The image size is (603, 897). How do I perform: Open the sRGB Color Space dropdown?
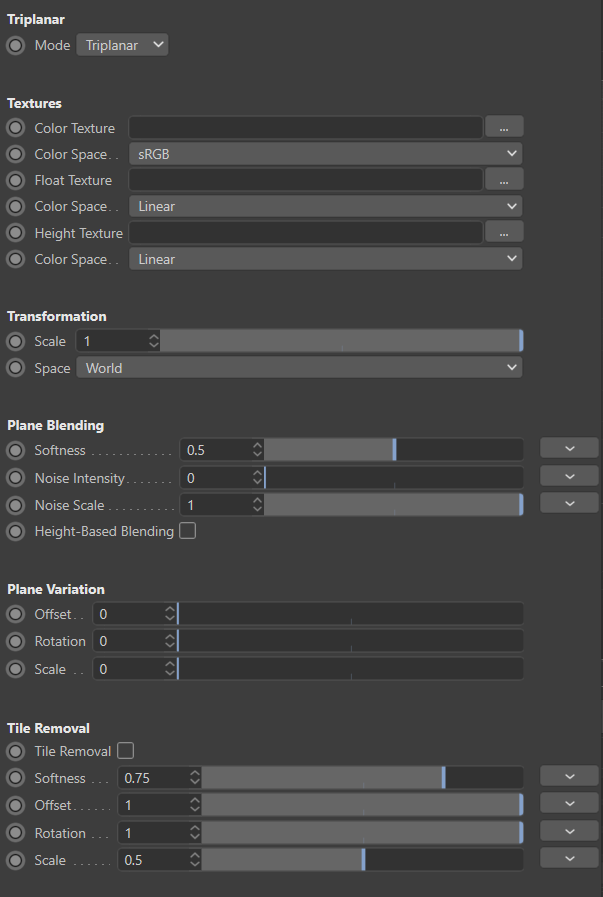pyautogui.click(x=326, y=154)
